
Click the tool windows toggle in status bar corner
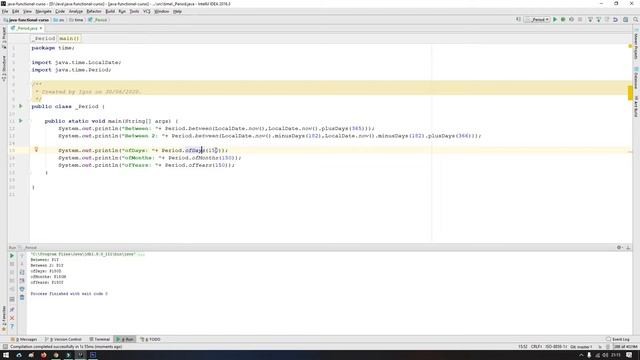click(x=5, y=347)
